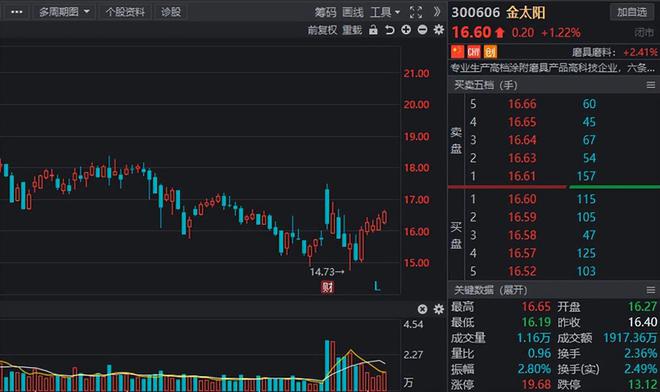This screenshot has height=392, width=660.
Task: Enter fullscreen chart view
Action: coord(416,12)
